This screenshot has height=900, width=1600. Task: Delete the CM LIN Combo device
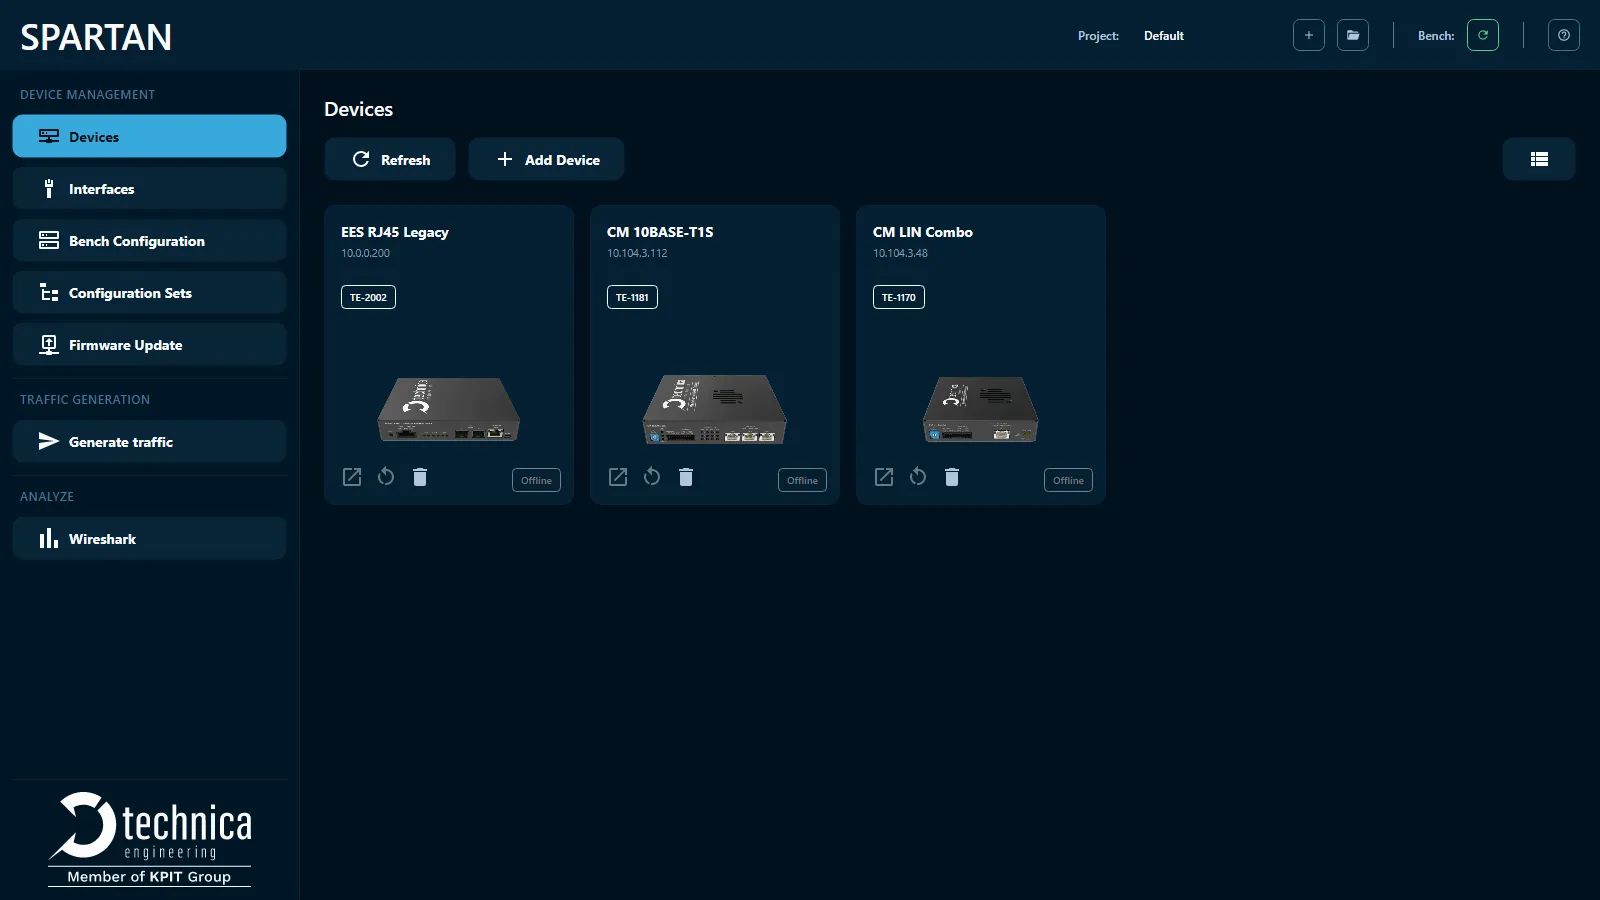tap(952, 477)
